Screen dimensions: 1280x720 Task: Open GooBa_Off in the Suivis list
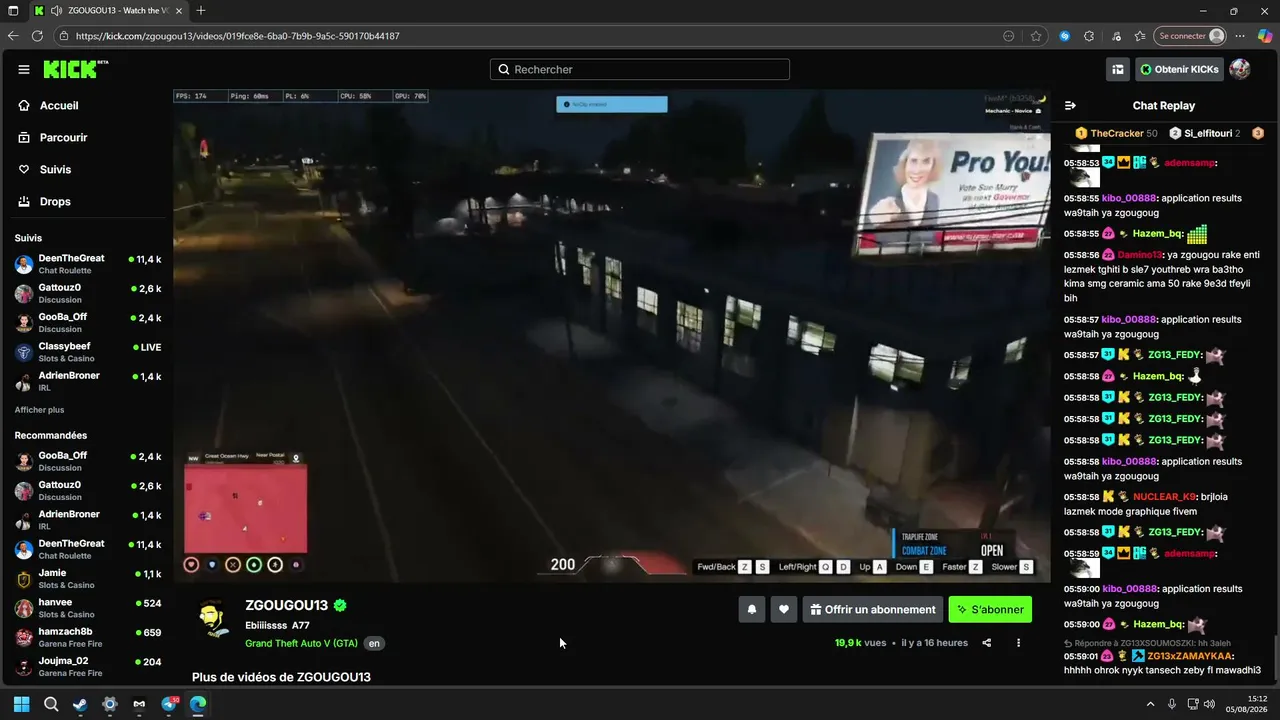click(87, 322)
